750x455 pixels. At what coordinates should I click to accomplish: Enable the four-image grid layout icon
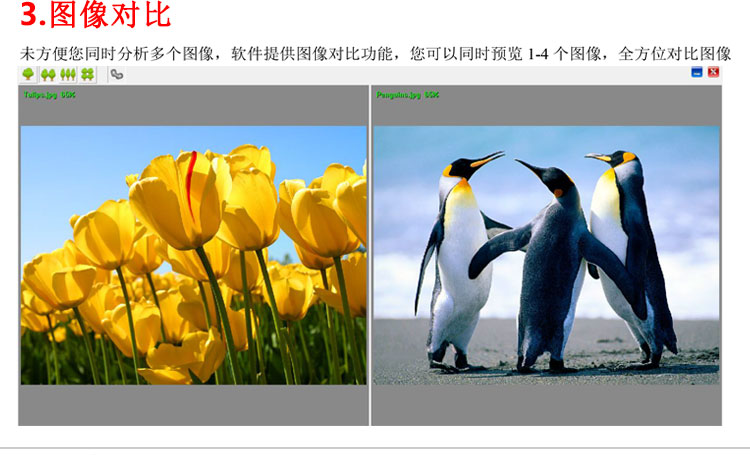[88, 74]
